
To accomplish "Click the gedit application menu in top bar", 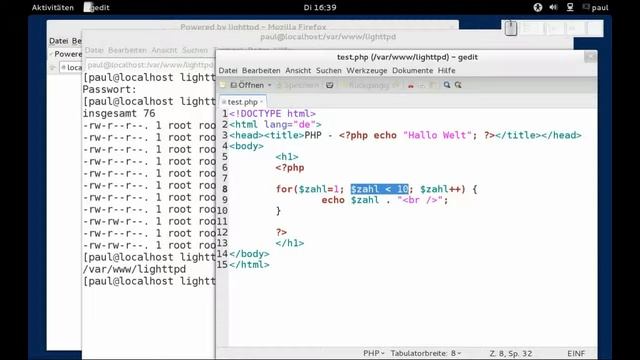I will click(x=97, y=7).
